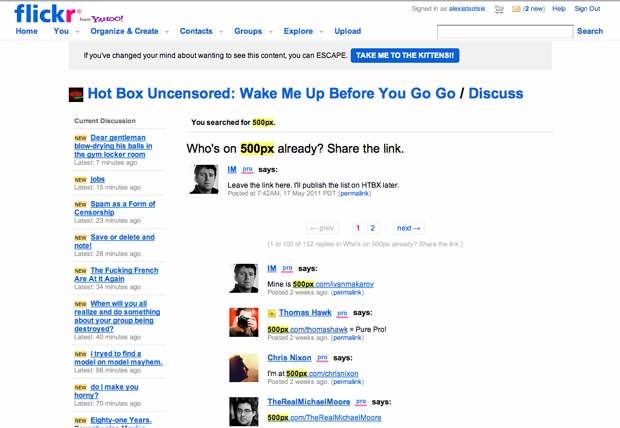This screenshot has width=620, height=428.
Task: Open the Groups menu
Action: coord(248,31)
